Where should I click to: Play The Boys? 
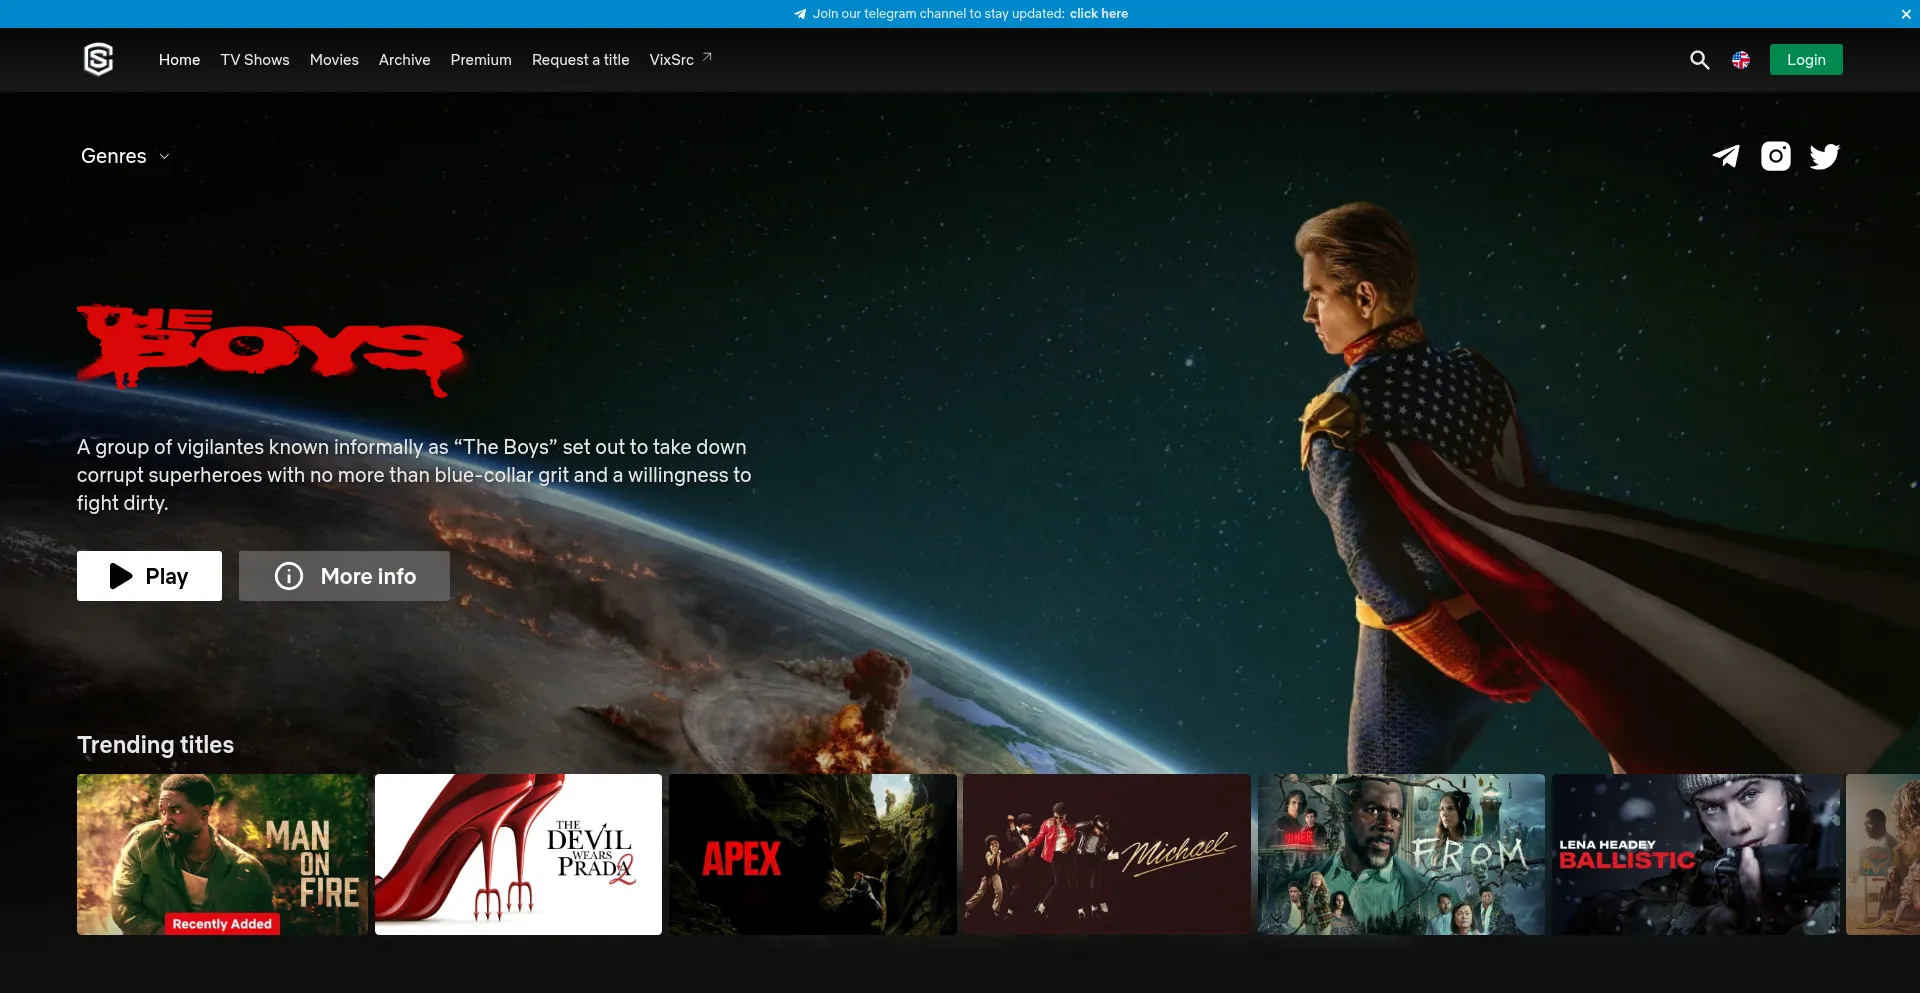(150, 576)
